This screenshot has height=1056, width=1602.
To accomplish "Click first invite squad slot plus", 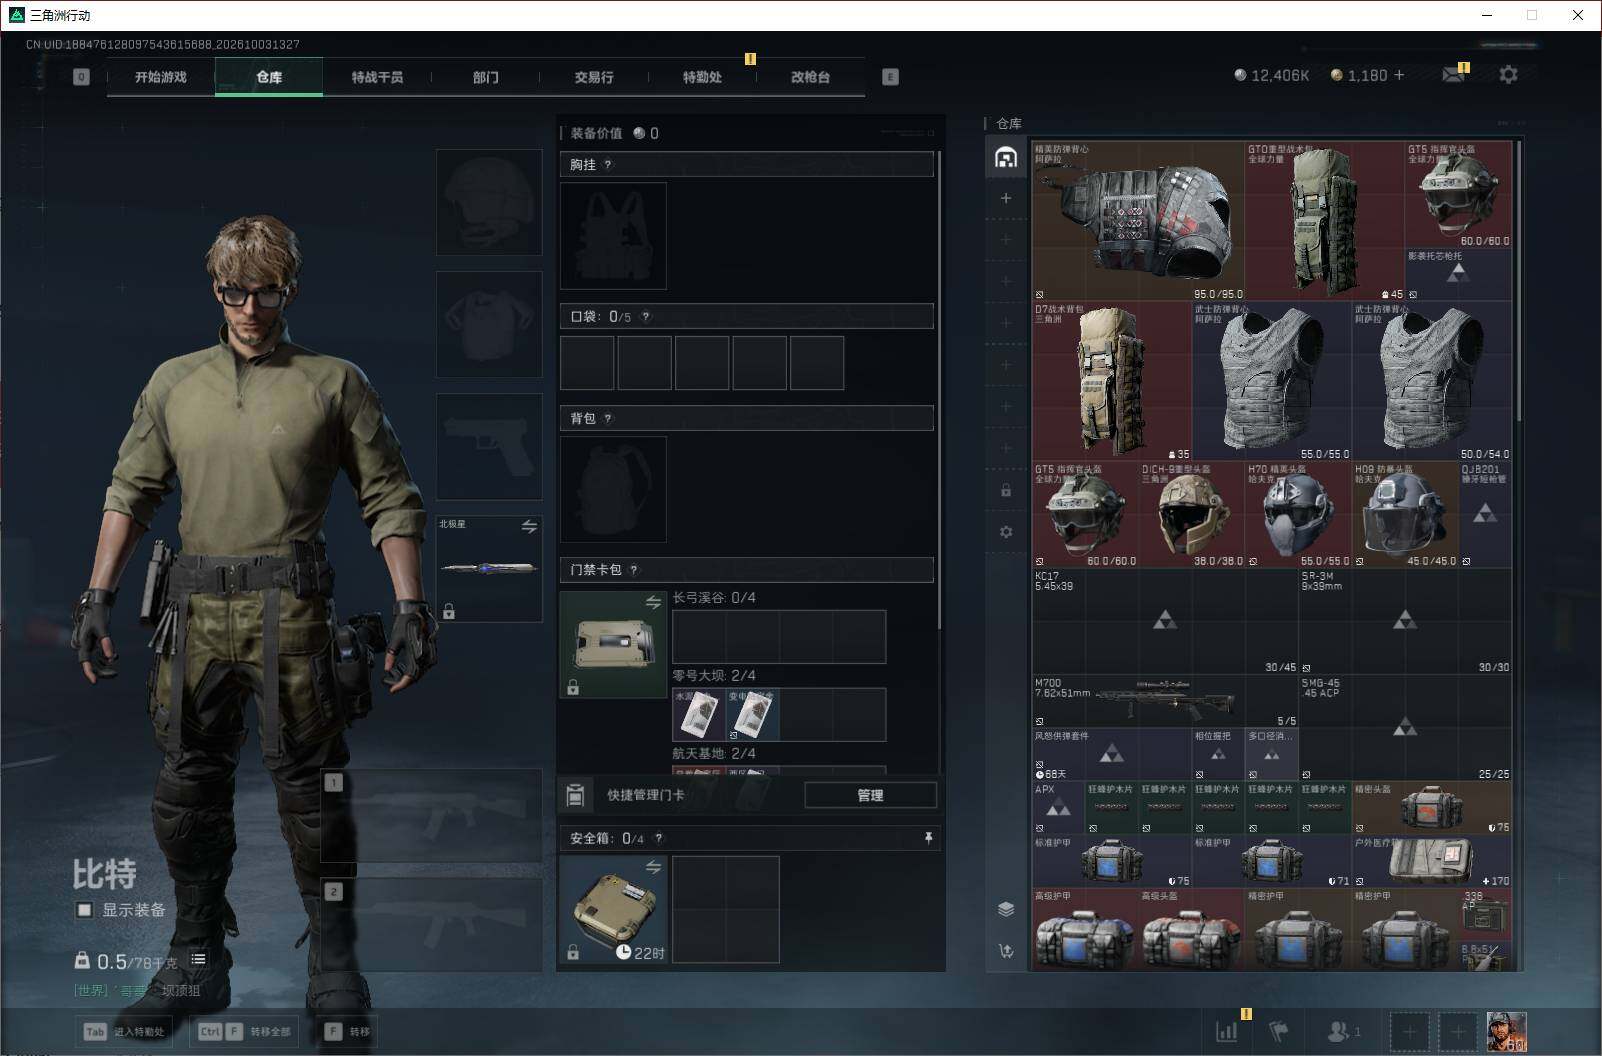I will (x=1409, y=1031).
